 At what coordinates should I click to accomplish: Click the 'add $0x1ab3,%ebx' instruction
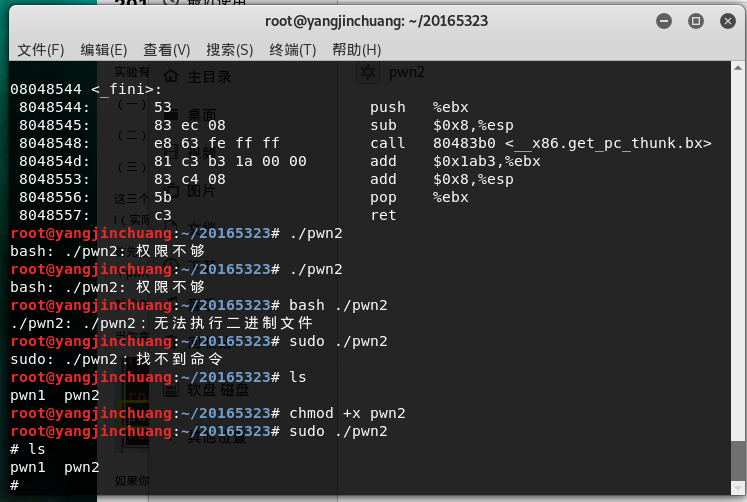455,161
